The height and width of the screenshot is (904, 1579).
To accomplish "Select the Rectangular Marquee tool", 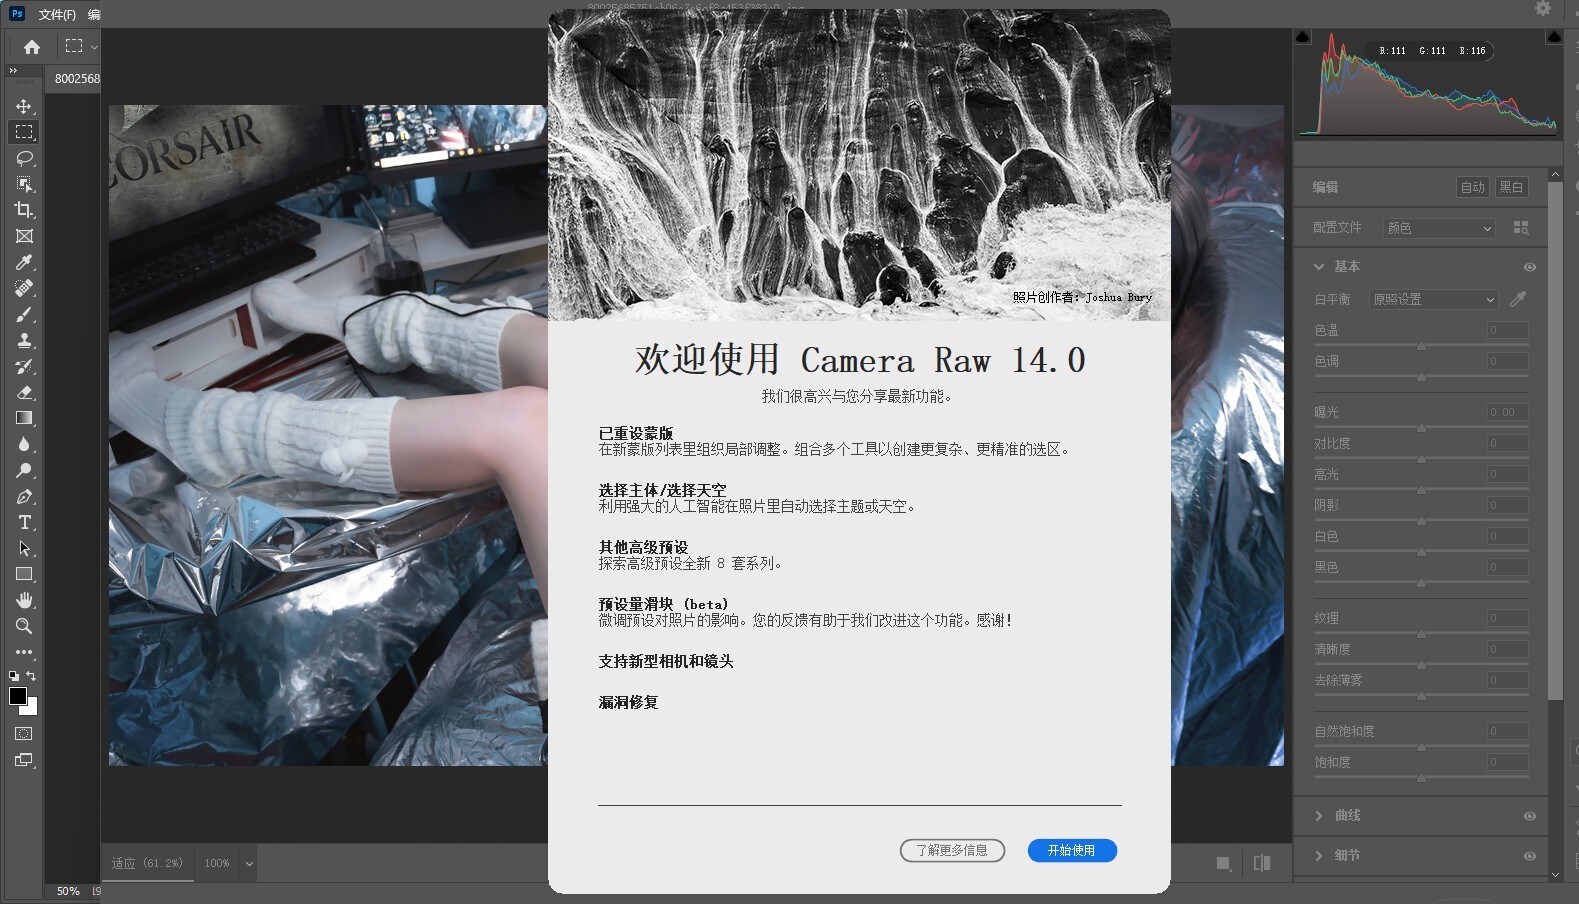I will tap(24, 132).
